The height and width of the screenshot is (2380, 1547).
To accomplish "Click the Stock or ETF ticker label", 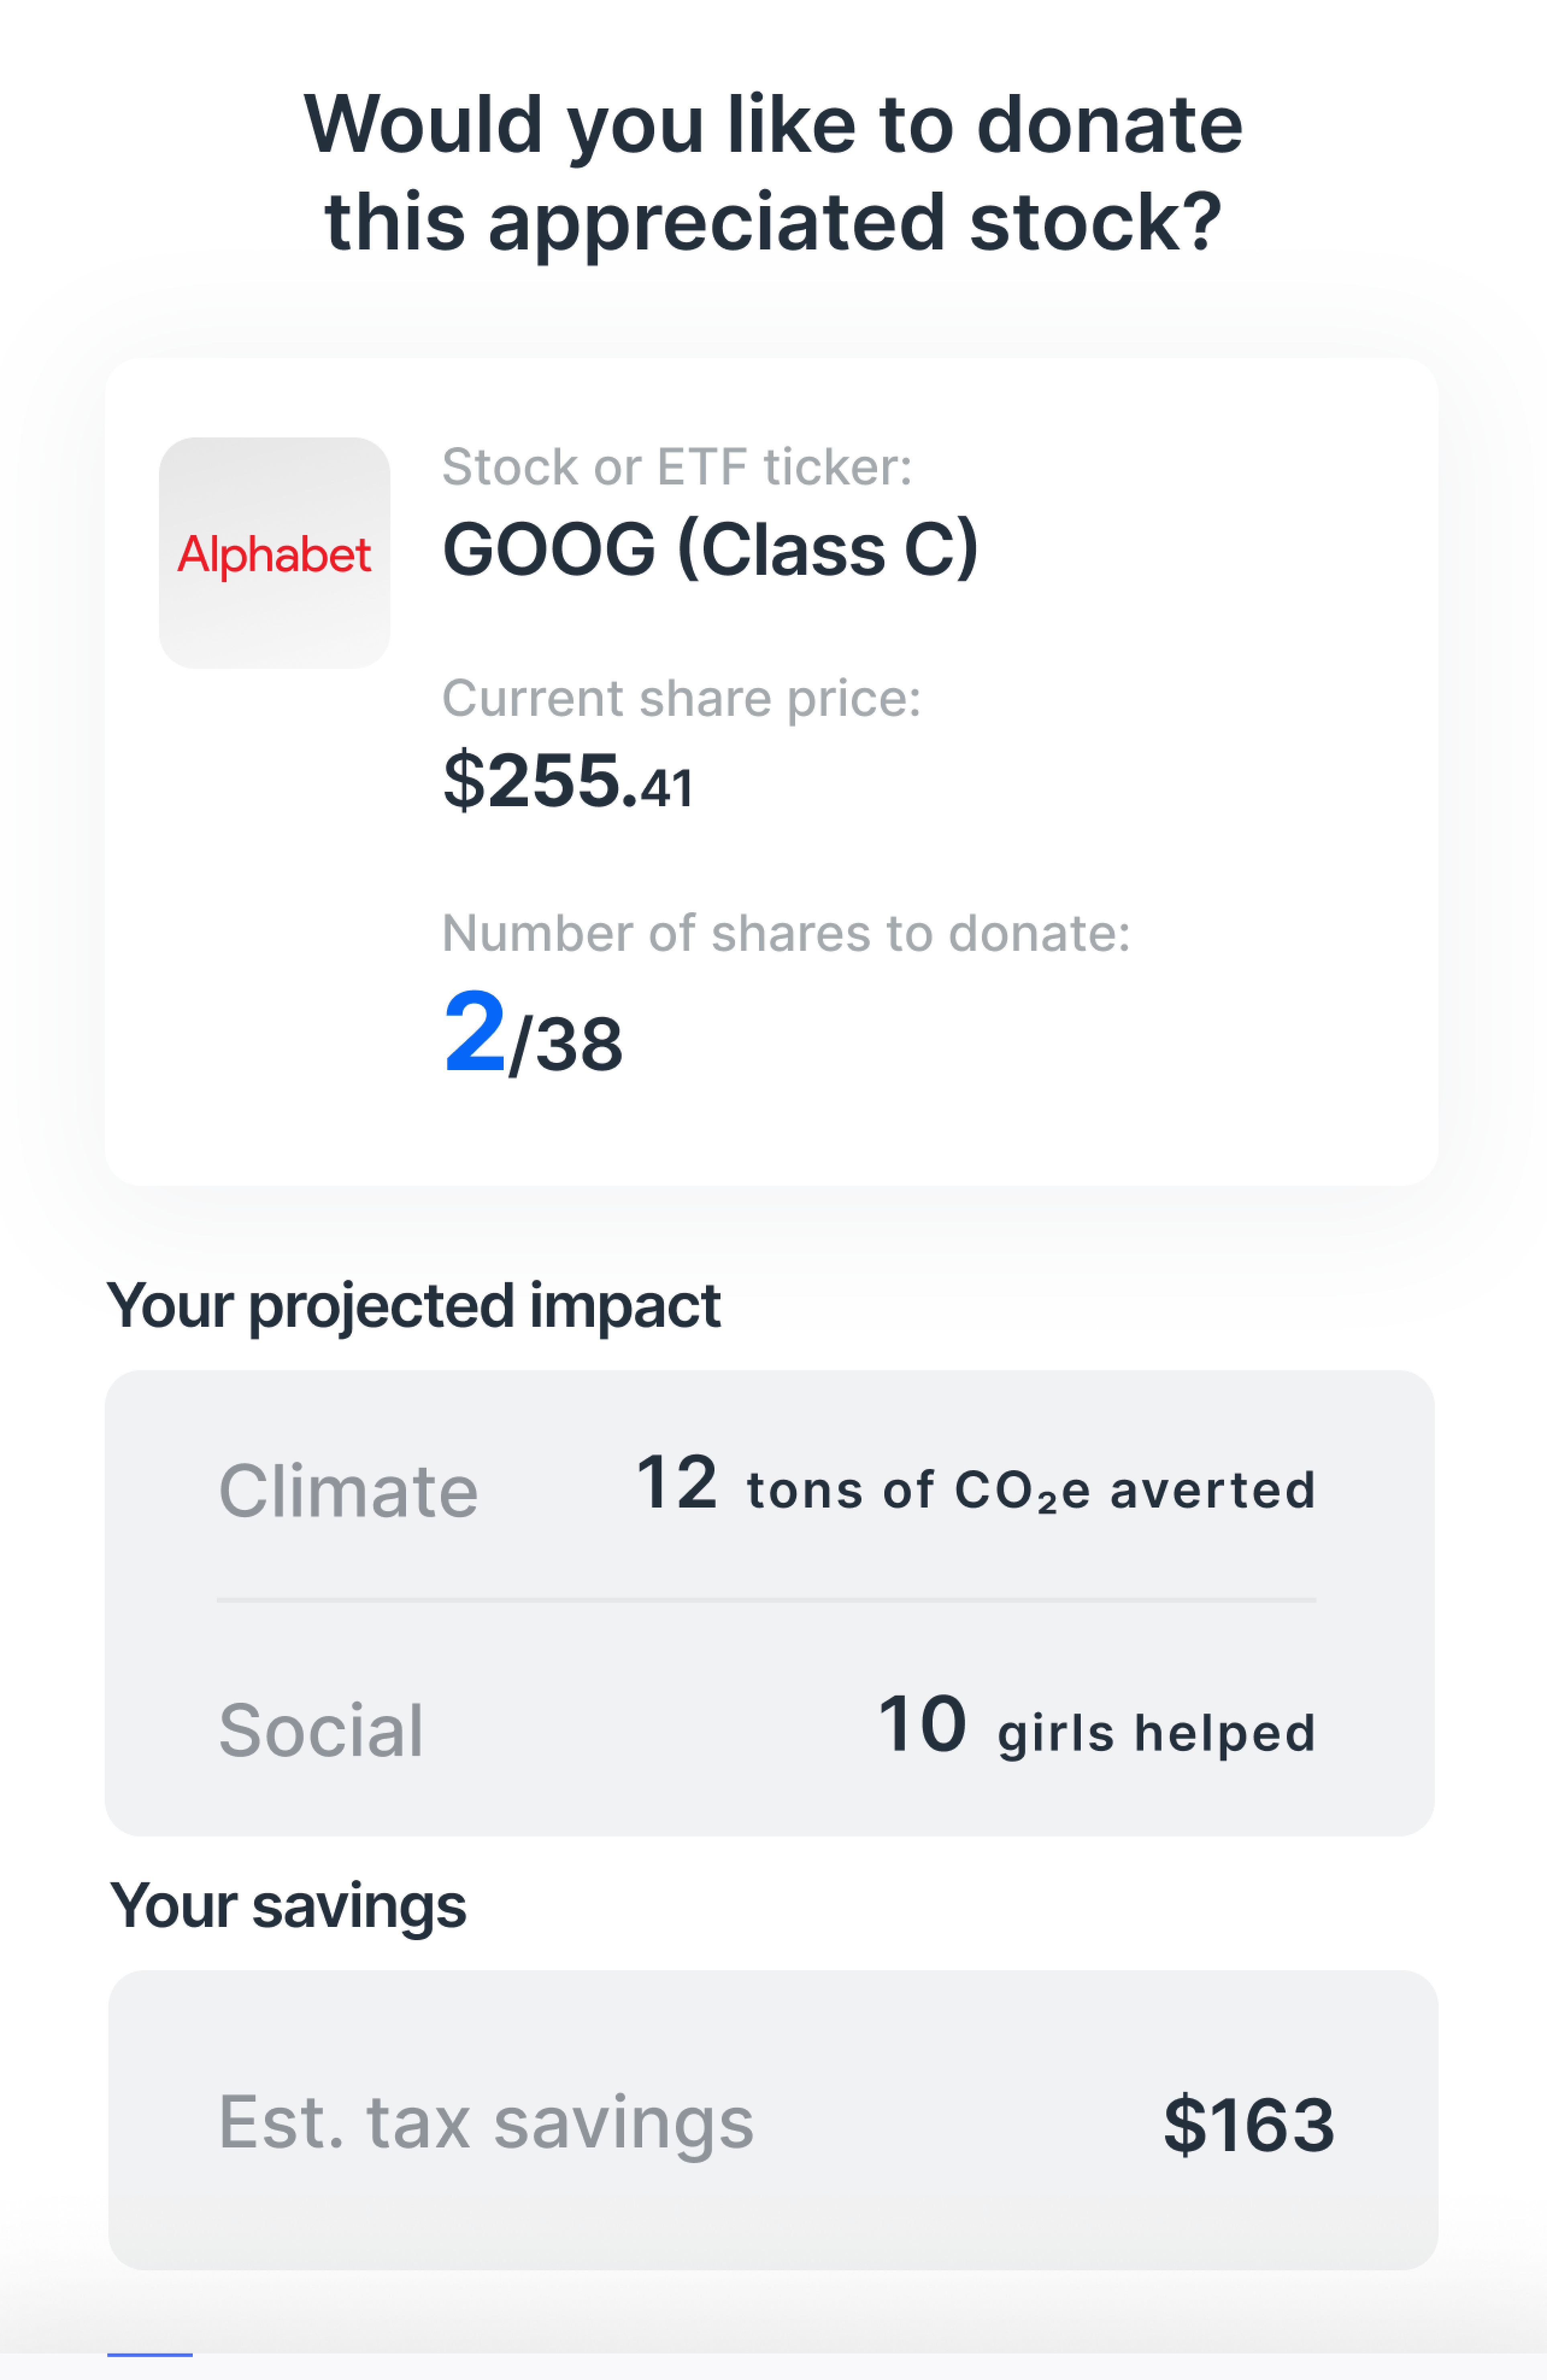I will pos(677,467).
